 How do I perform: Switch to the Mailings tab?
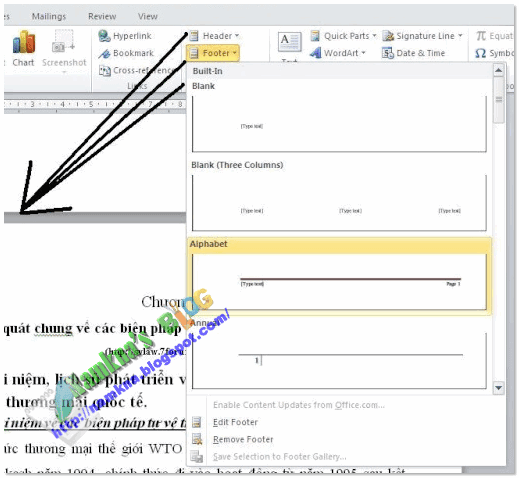tap(49, 16)
